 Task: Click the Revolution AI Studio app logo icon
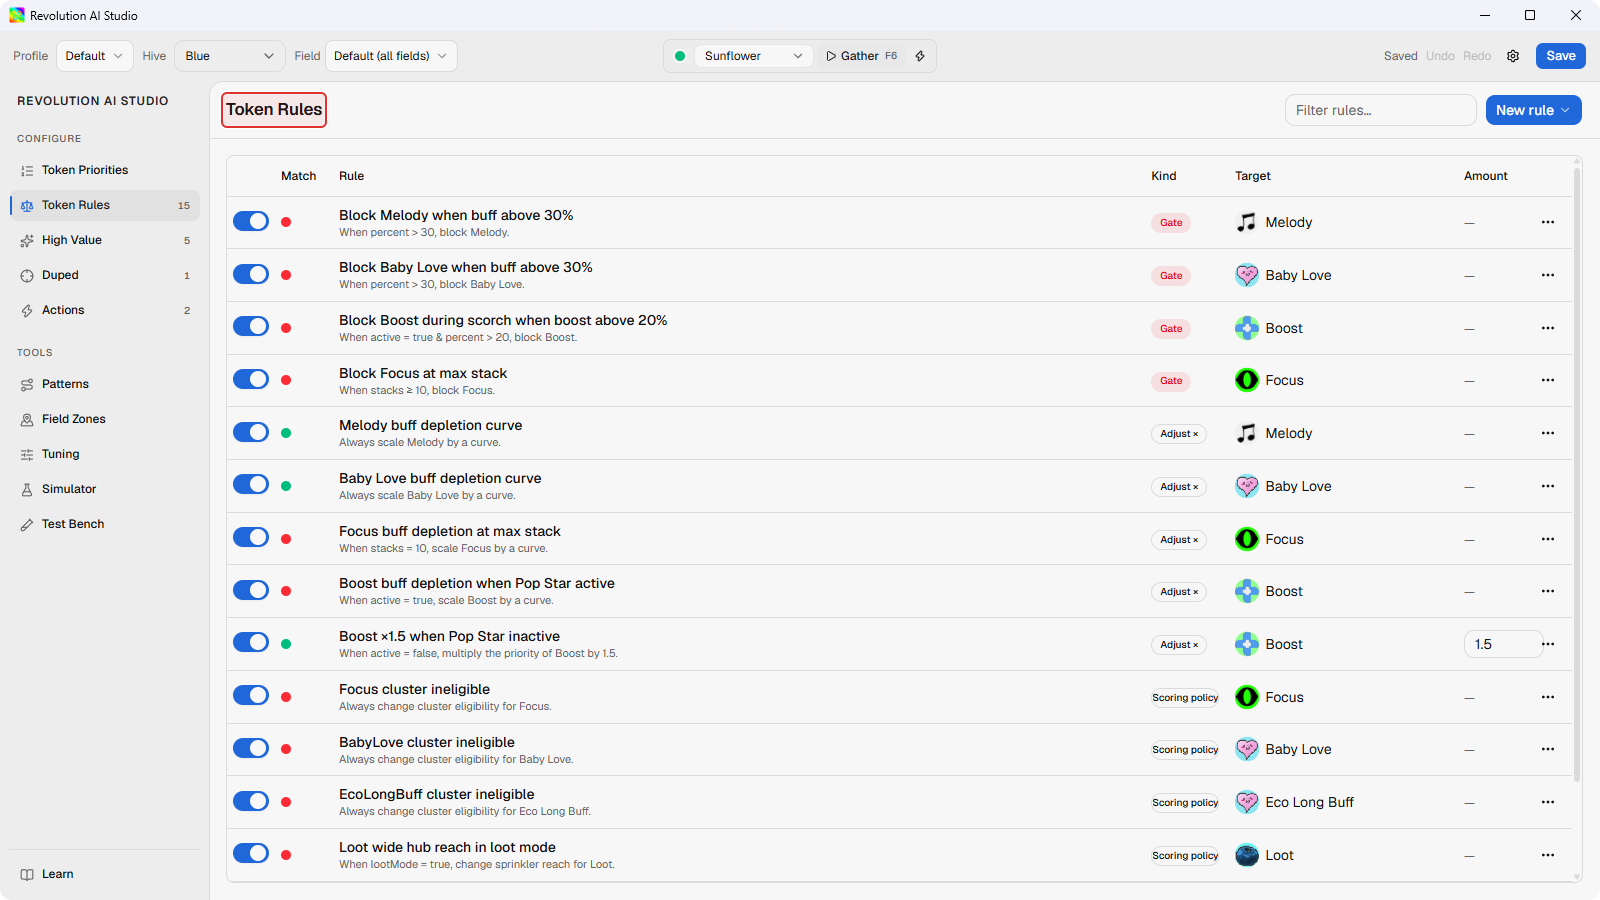(17, 15)
